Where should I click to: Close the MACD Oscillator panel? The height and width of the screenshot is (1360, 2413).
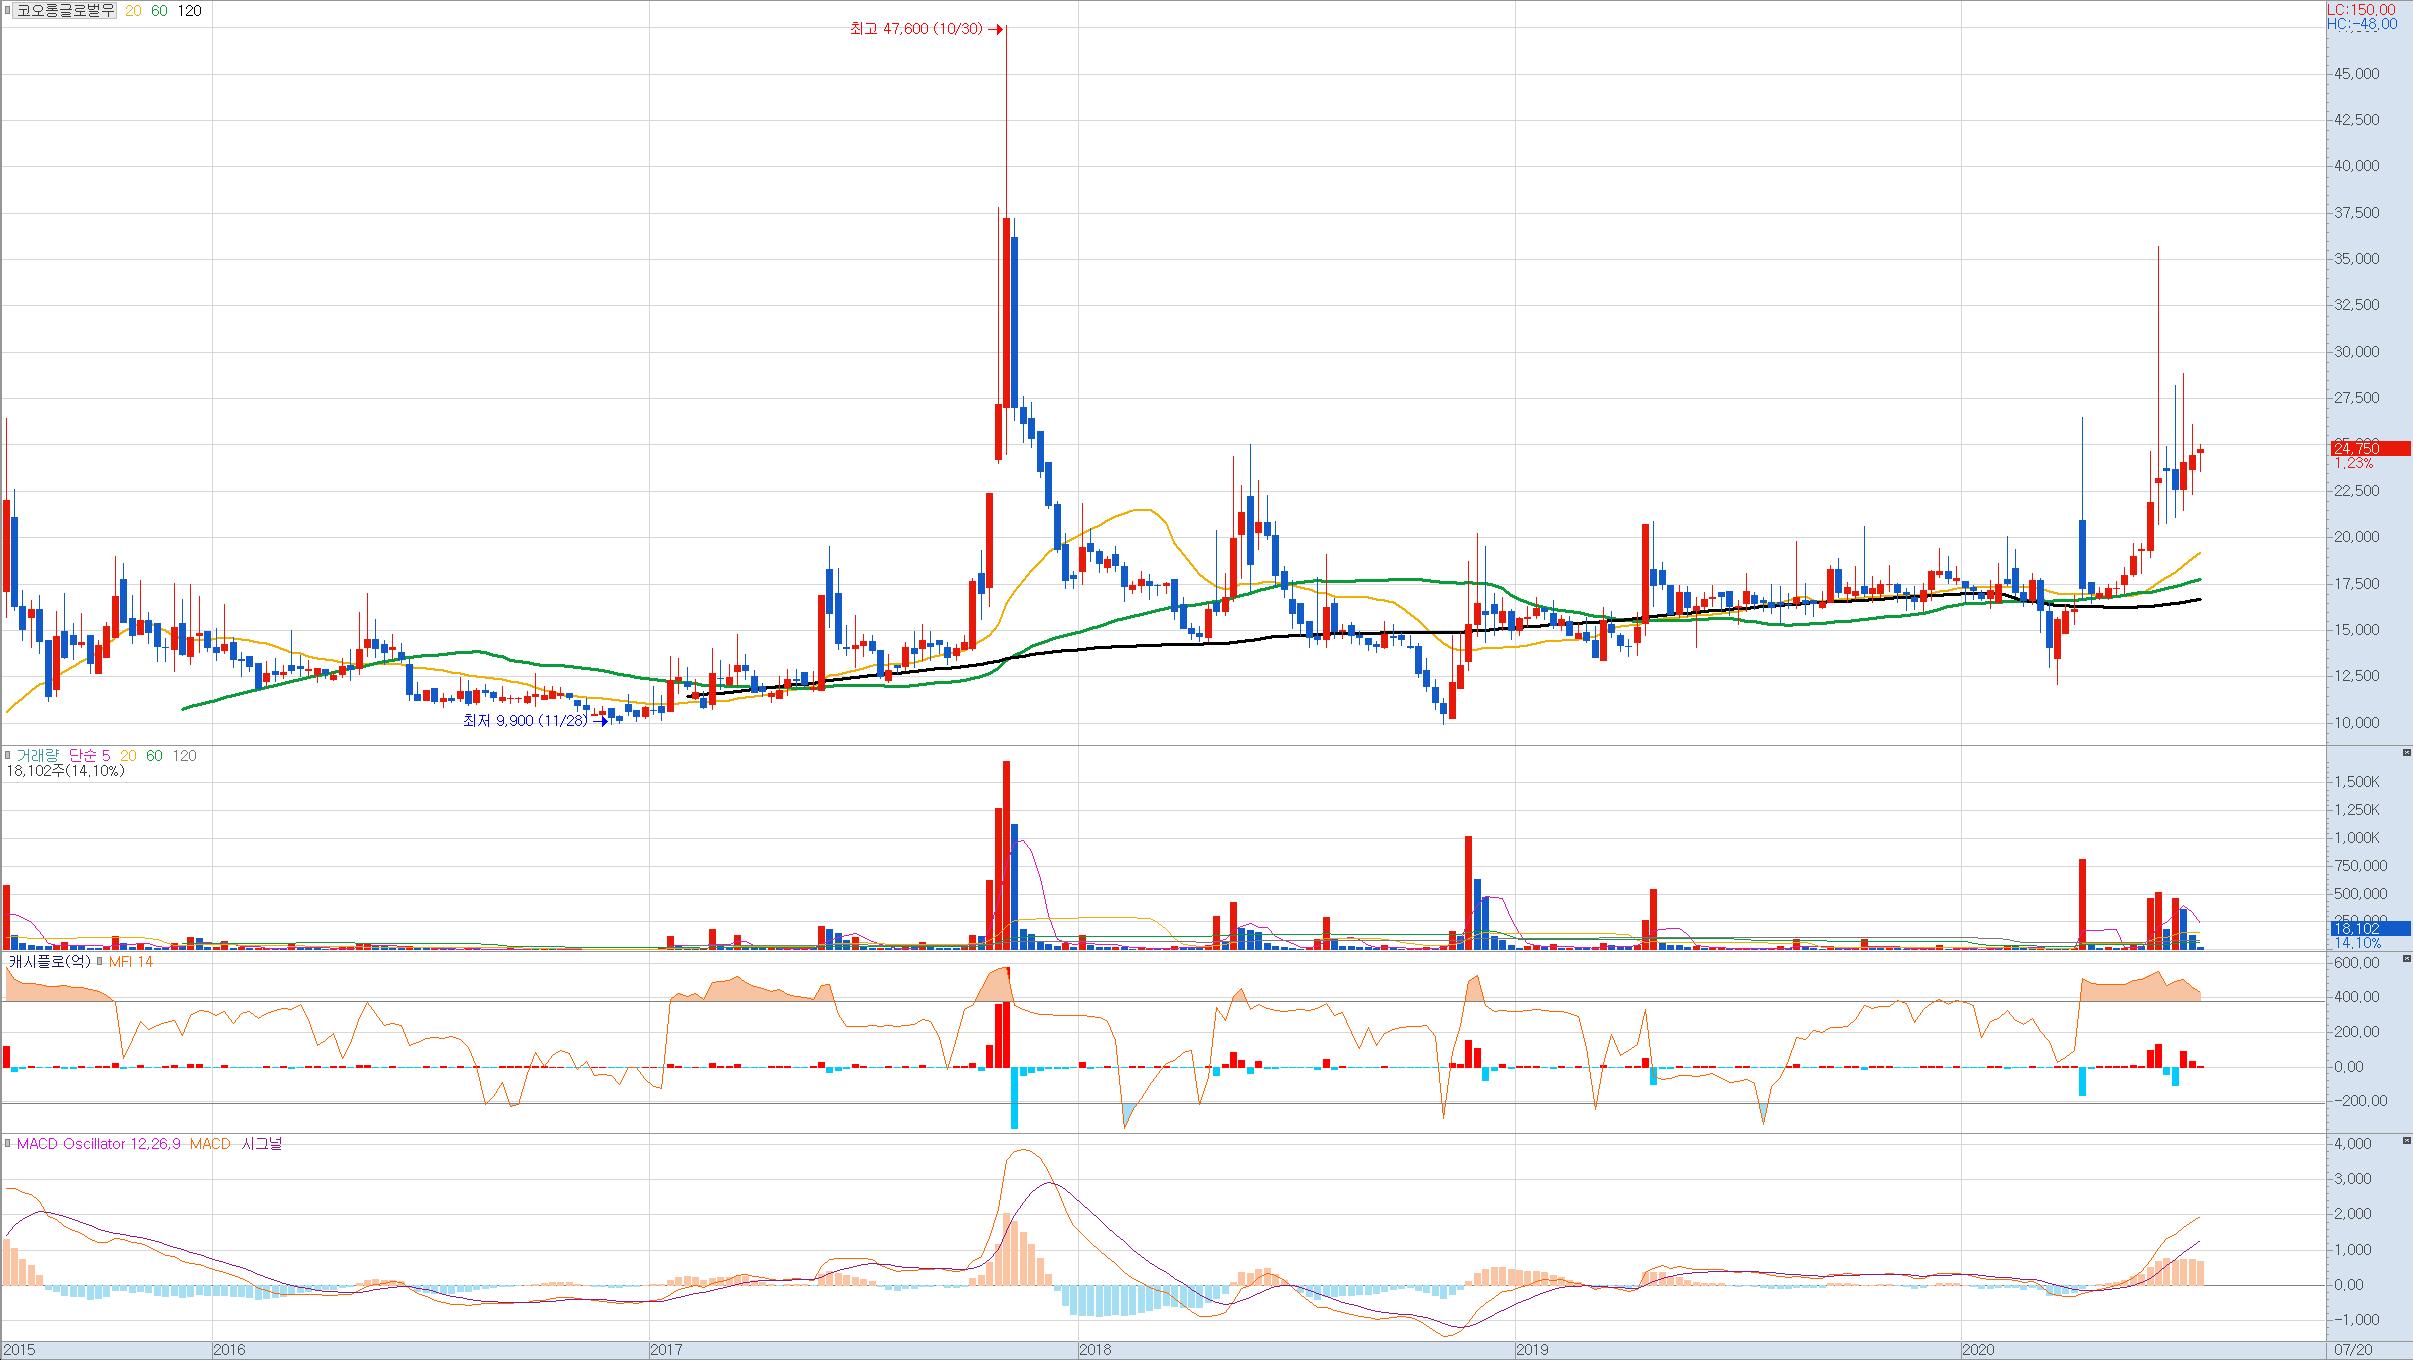coord(2406,1141)
